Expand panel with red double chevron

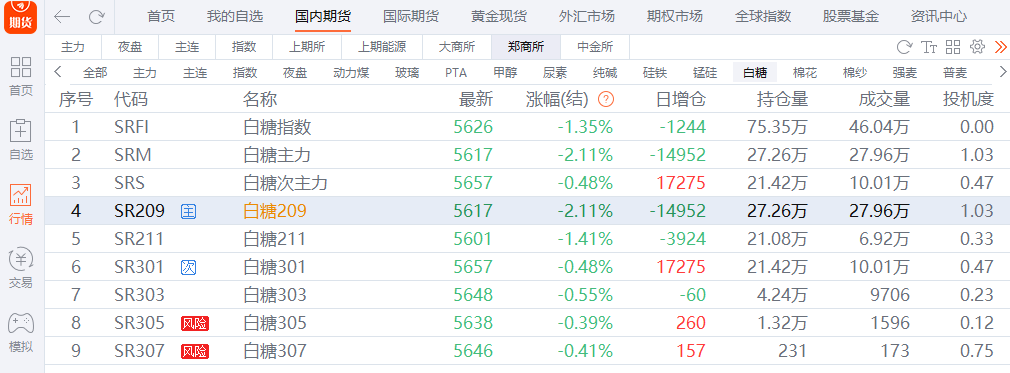coord(1000,47)
